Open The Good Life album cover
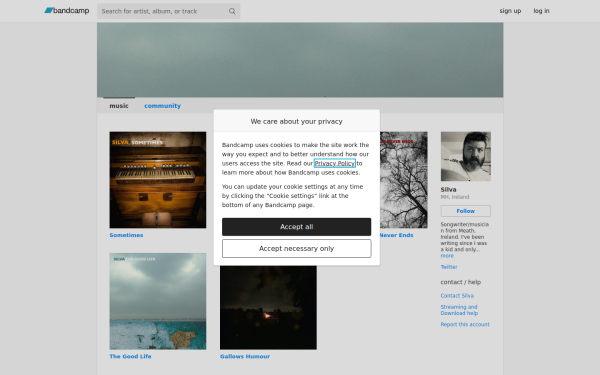This screenshot has width=600, height=375. 158,301
